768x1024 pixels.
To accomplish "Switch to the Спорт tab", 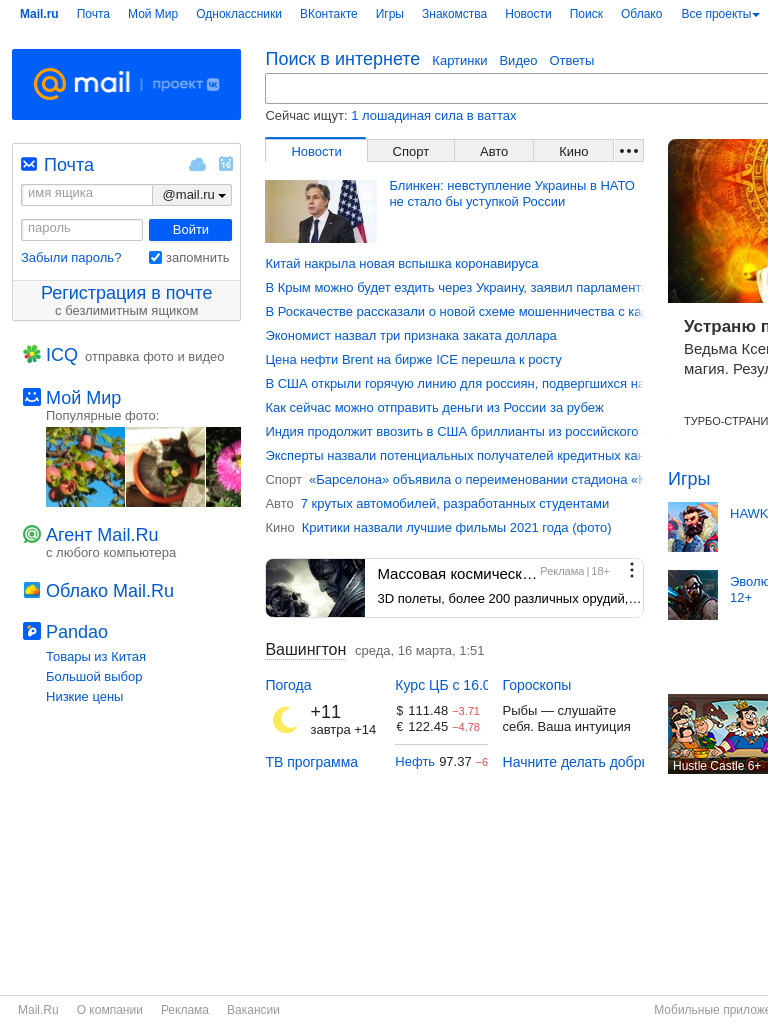I will click(411, 151).
